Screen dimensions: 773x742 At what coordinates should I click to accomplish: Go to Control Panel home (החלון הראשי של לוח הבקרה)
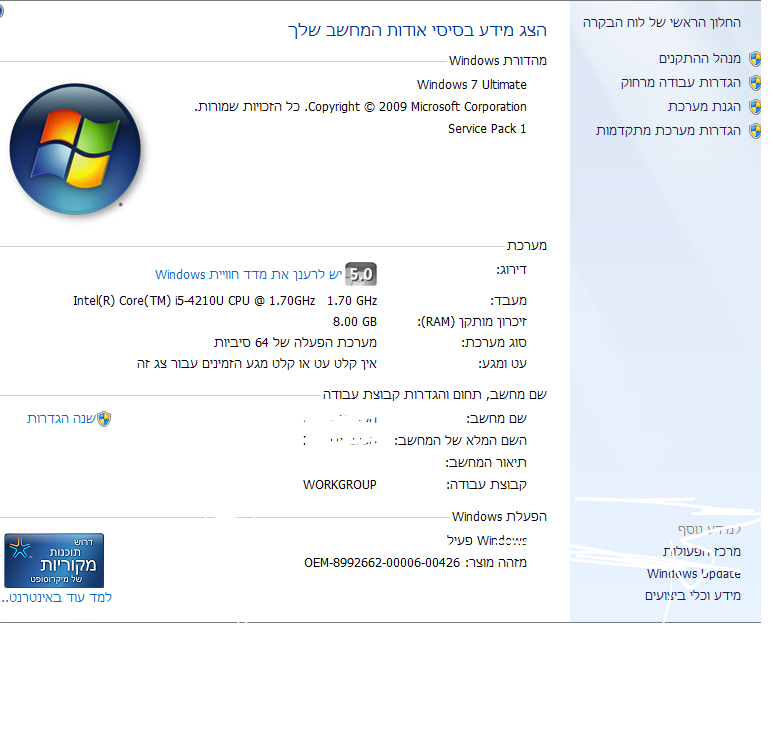662,23
